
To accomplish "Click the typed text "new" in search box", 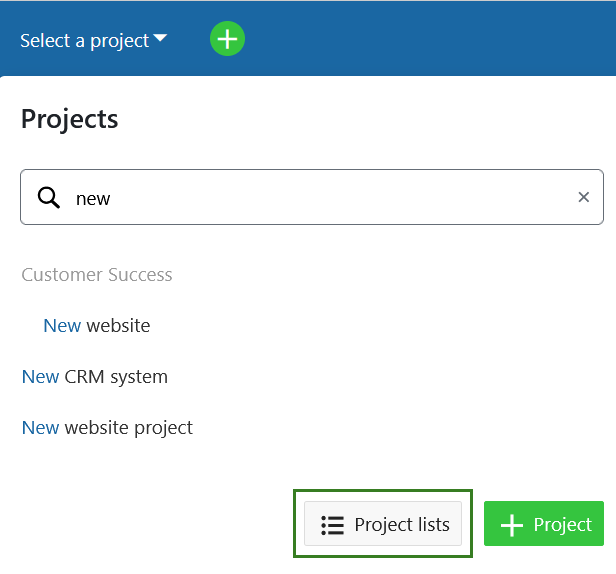I will coord(93,198).
